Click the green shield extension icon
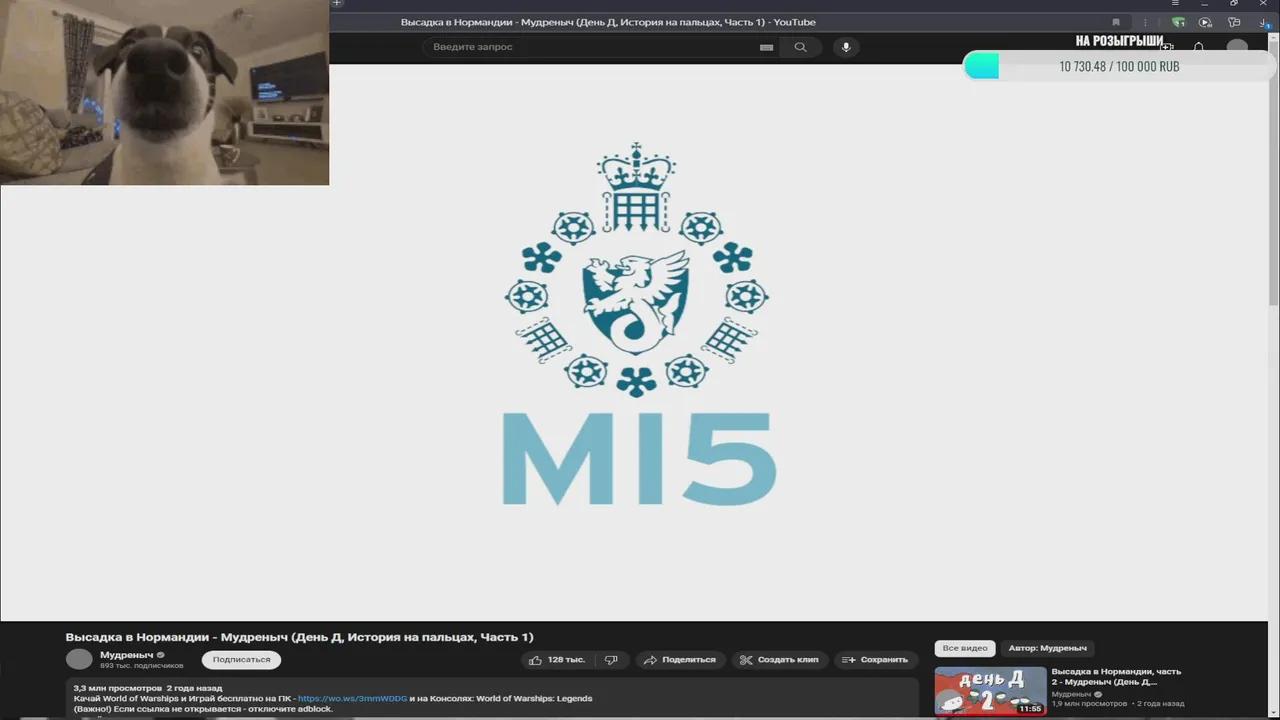This screenshot has width=1280, height=720. click(x=1178, y=22)
